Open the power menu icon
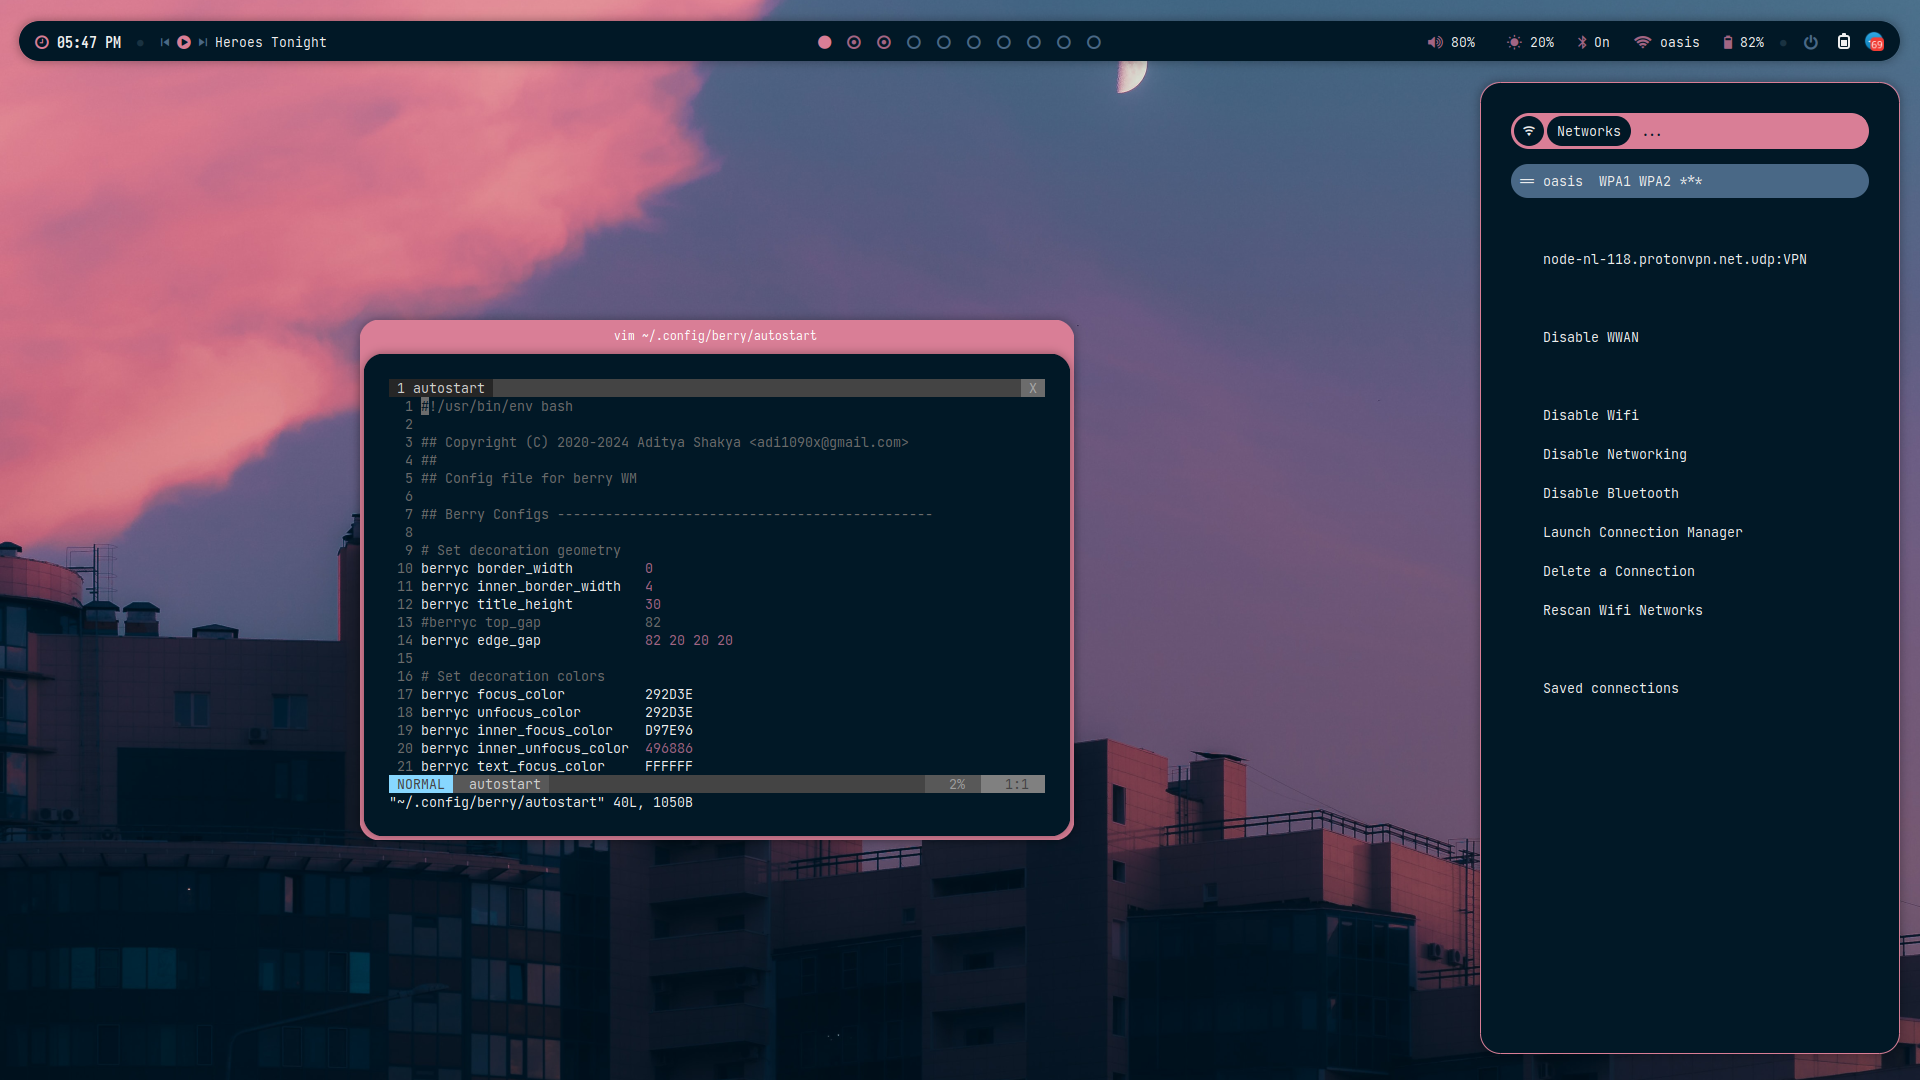This screenshot has height=1080, width=1920. coord(1810,42)
